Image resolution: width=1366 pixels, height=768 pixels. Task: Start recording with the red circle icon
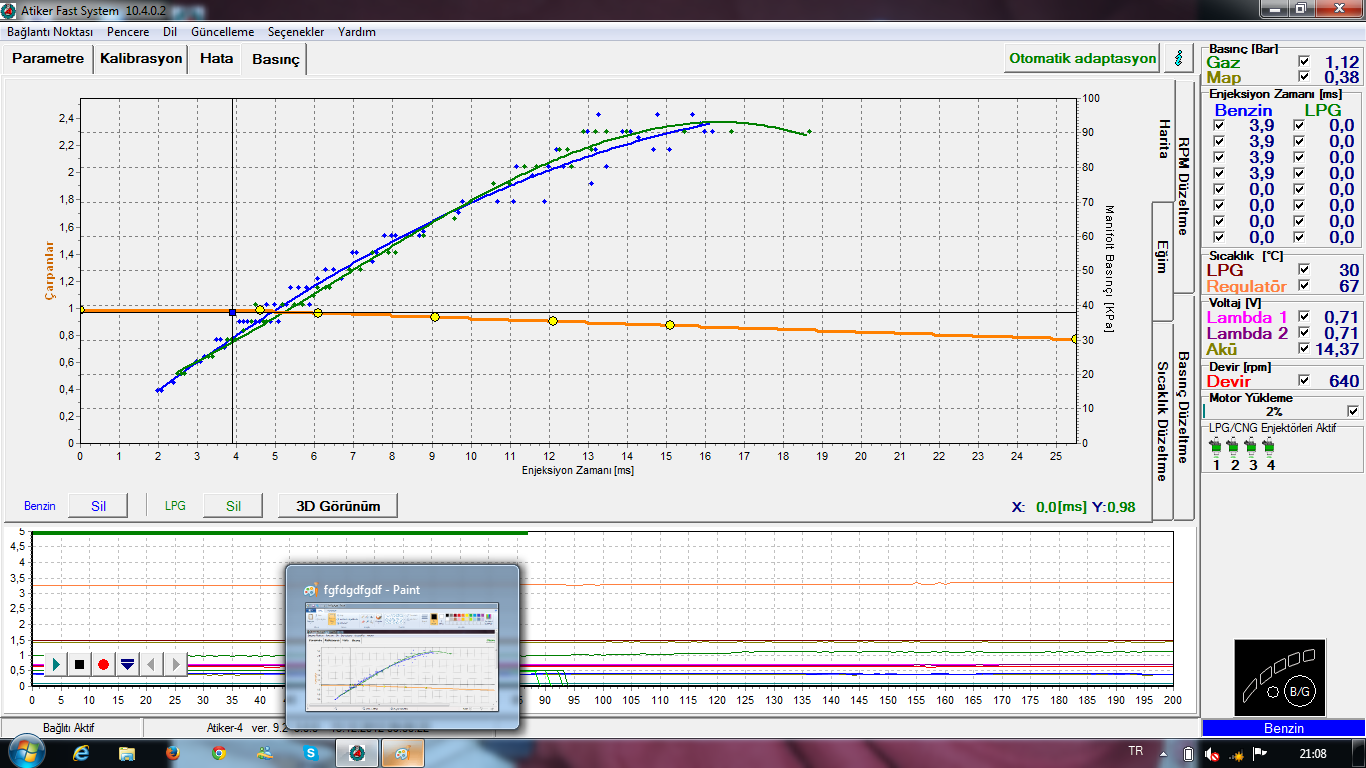(x=103, y=664)
